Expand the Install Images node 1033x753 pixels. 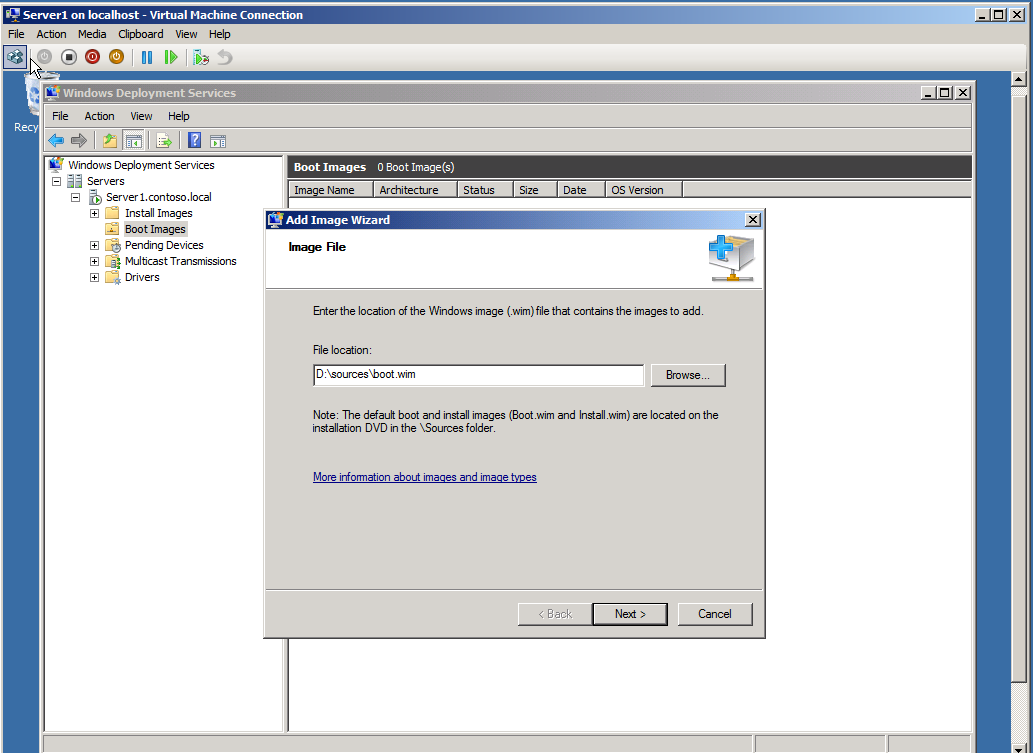tap(95, 213)
